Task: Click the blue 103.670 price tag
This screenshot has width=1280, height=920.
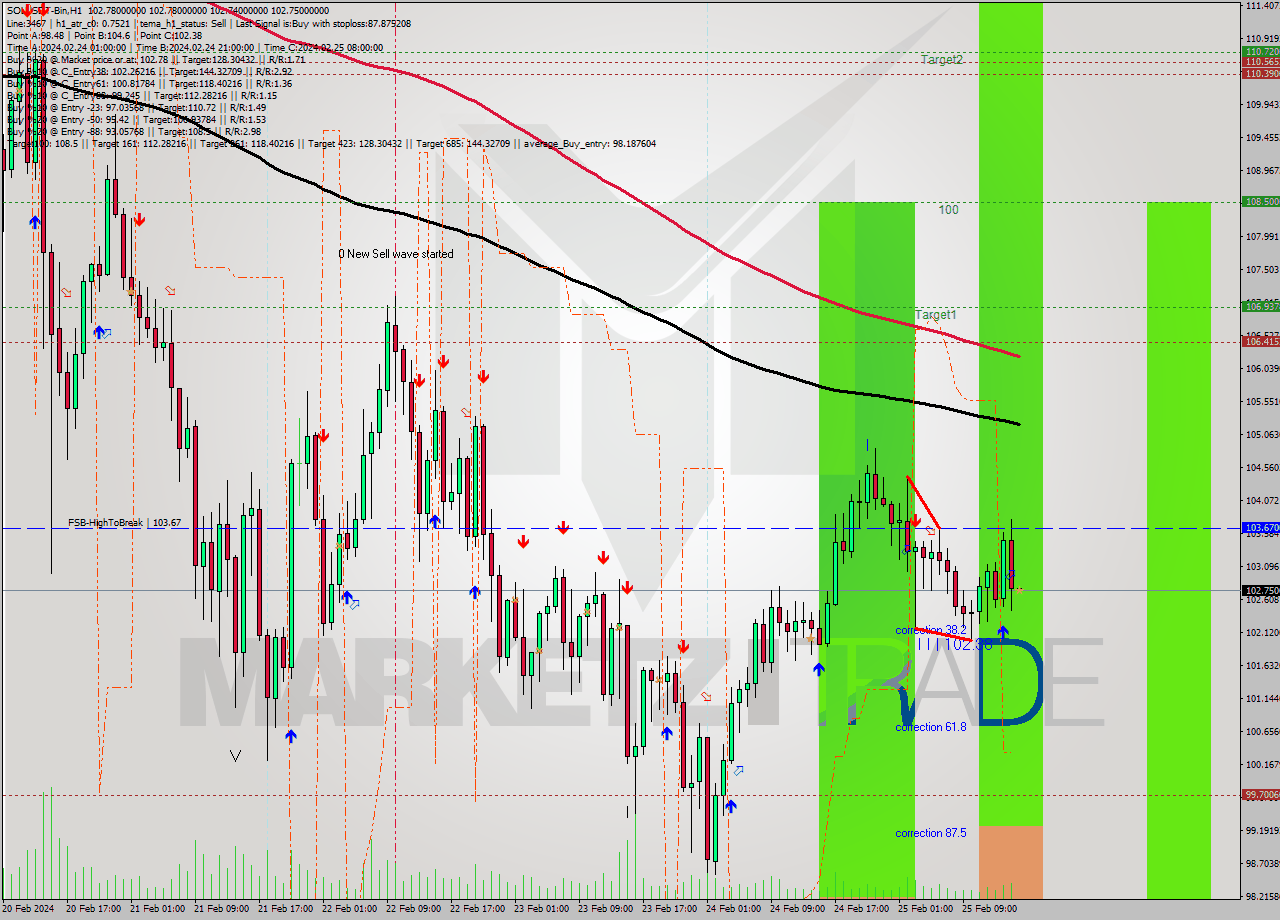Action: (x=1261, y=528)
